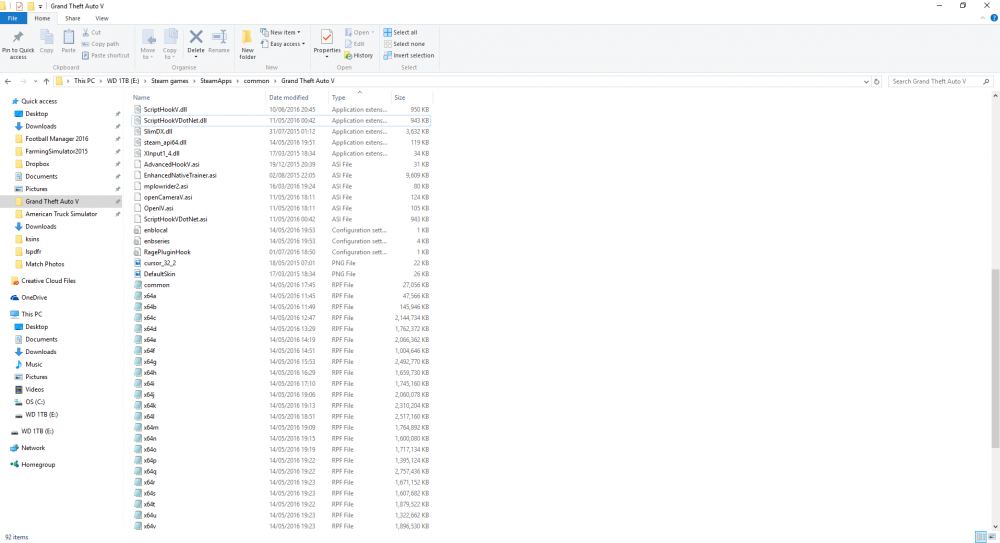Click Copy path in Clipboard group
The width and height of the screenshot is (1000, 543).
pos(100,44)
